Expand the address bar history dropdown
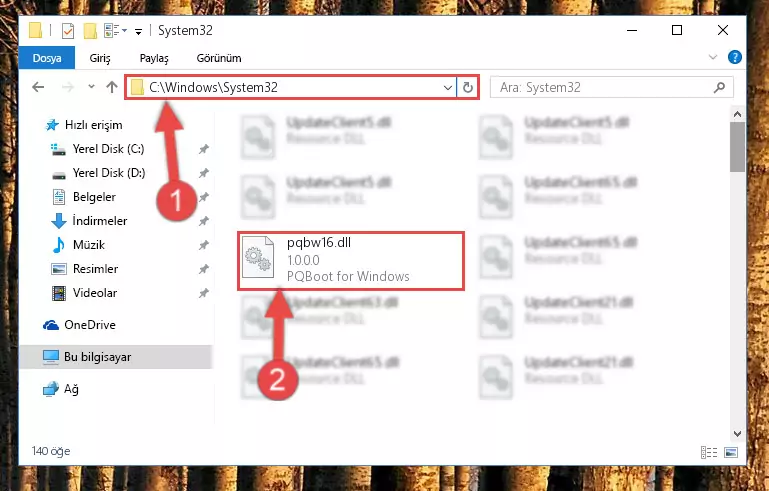769x491 pixels. (x=447, y=88)
